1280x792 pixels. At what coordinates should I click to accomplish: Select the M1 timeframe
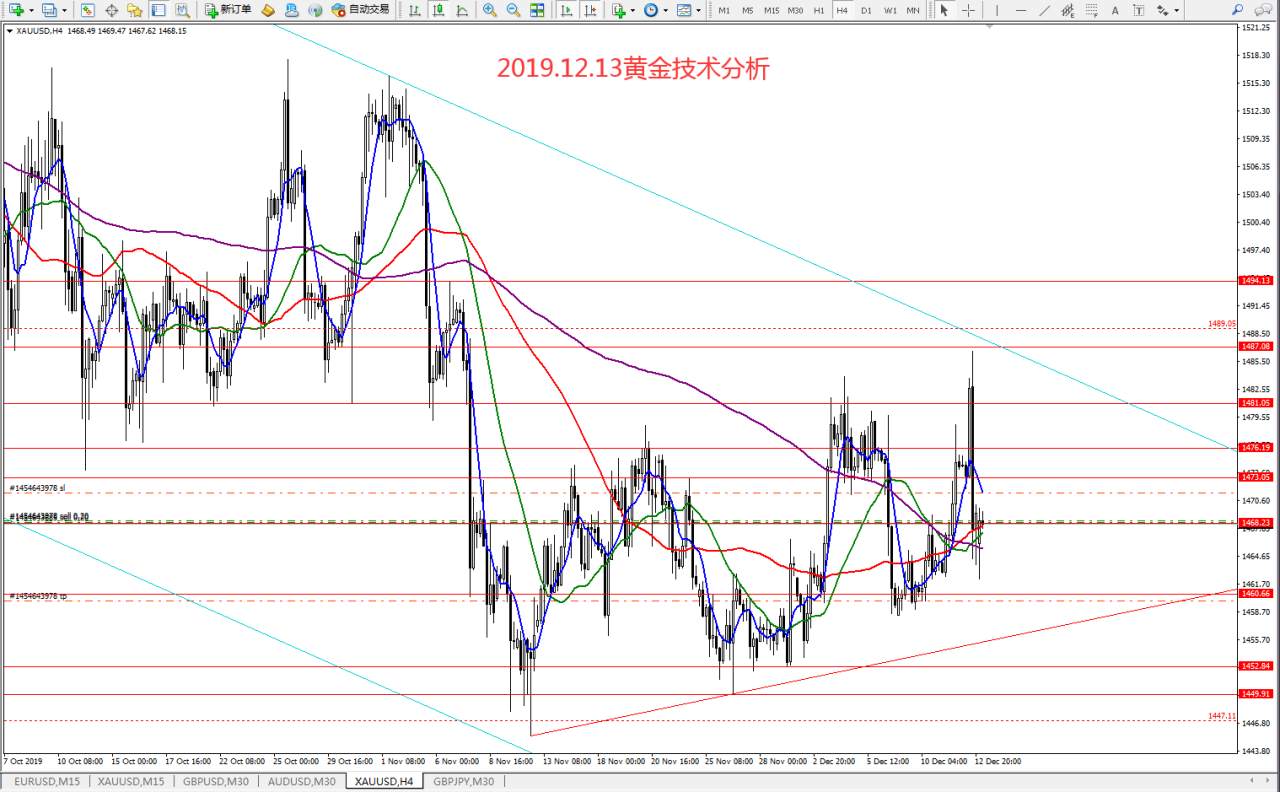(724, 10)
